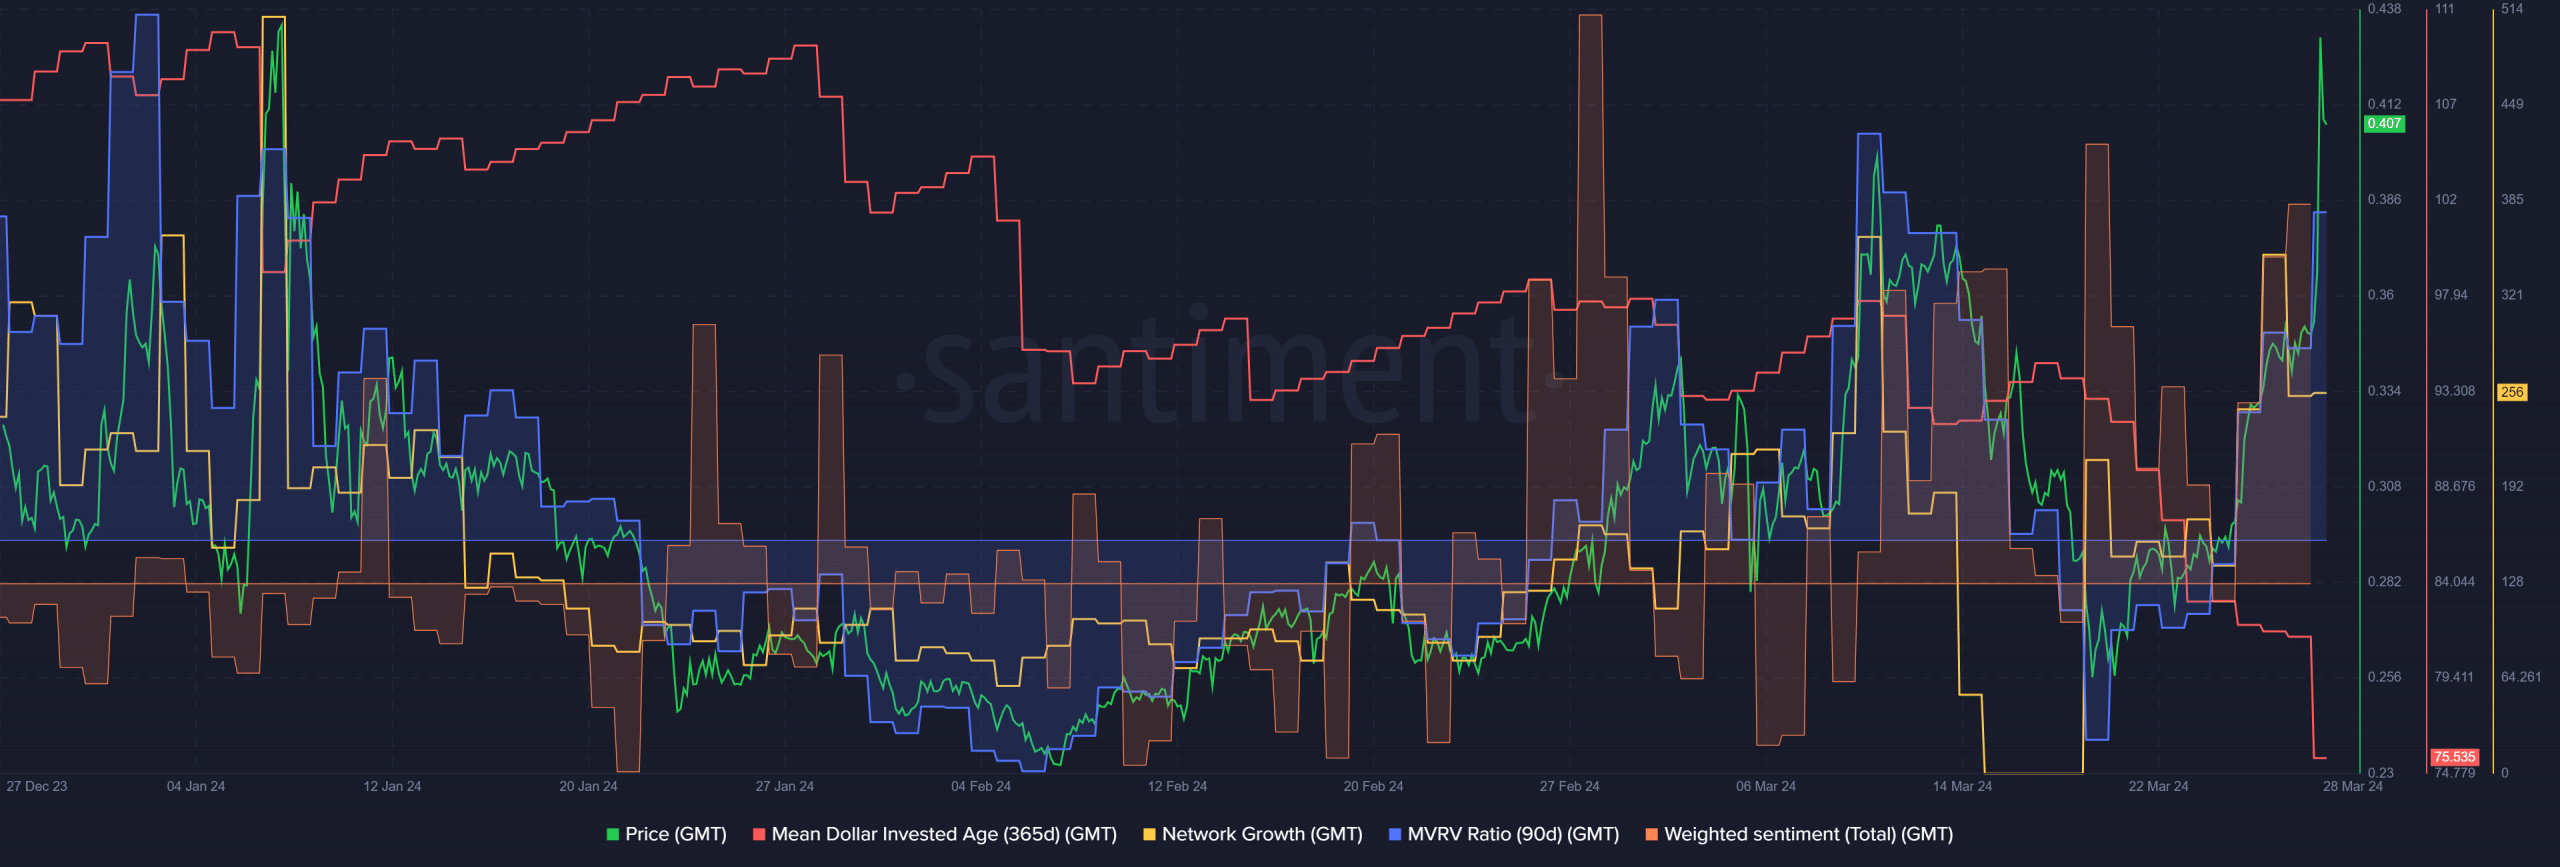
Task: Click the 97.94 axis value
Action: coord(2451,295)
